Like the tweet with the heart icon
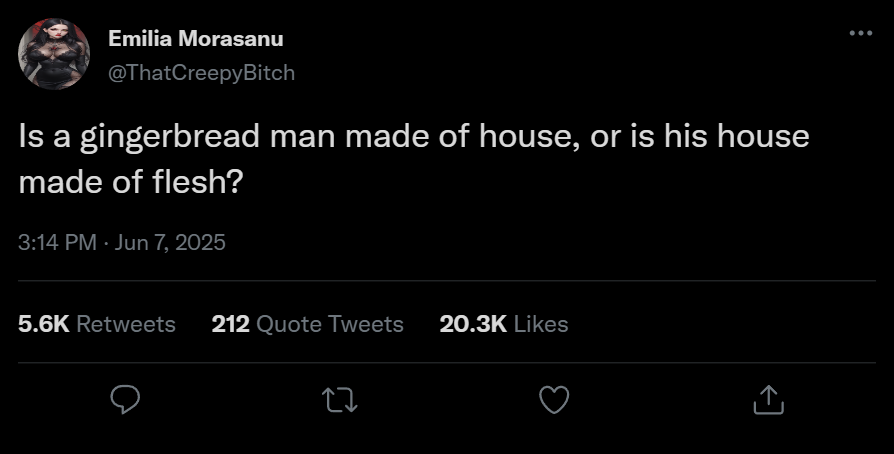 click(554, 400)
